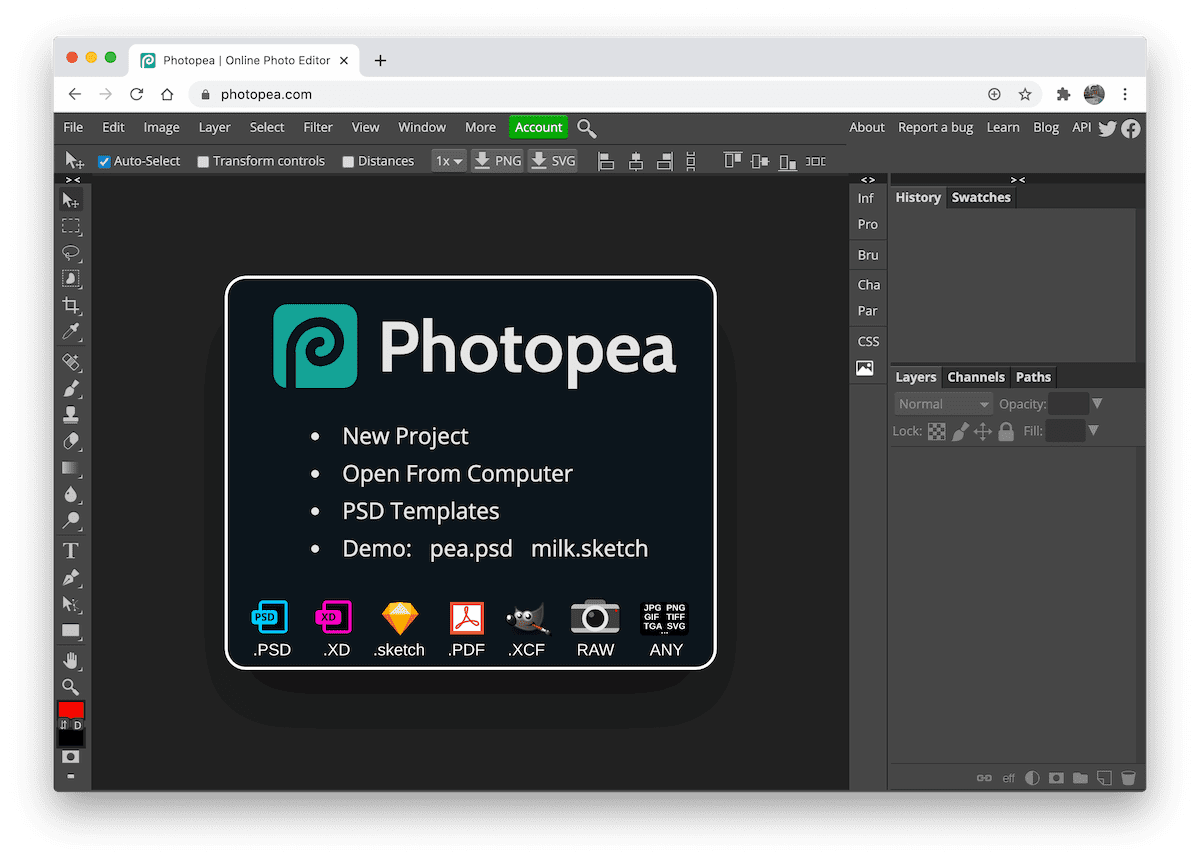Activate the Type tool
Image resolution: width=1200 pixels, height=863 pixels.
pyautogui.click(x=71, y=550)
